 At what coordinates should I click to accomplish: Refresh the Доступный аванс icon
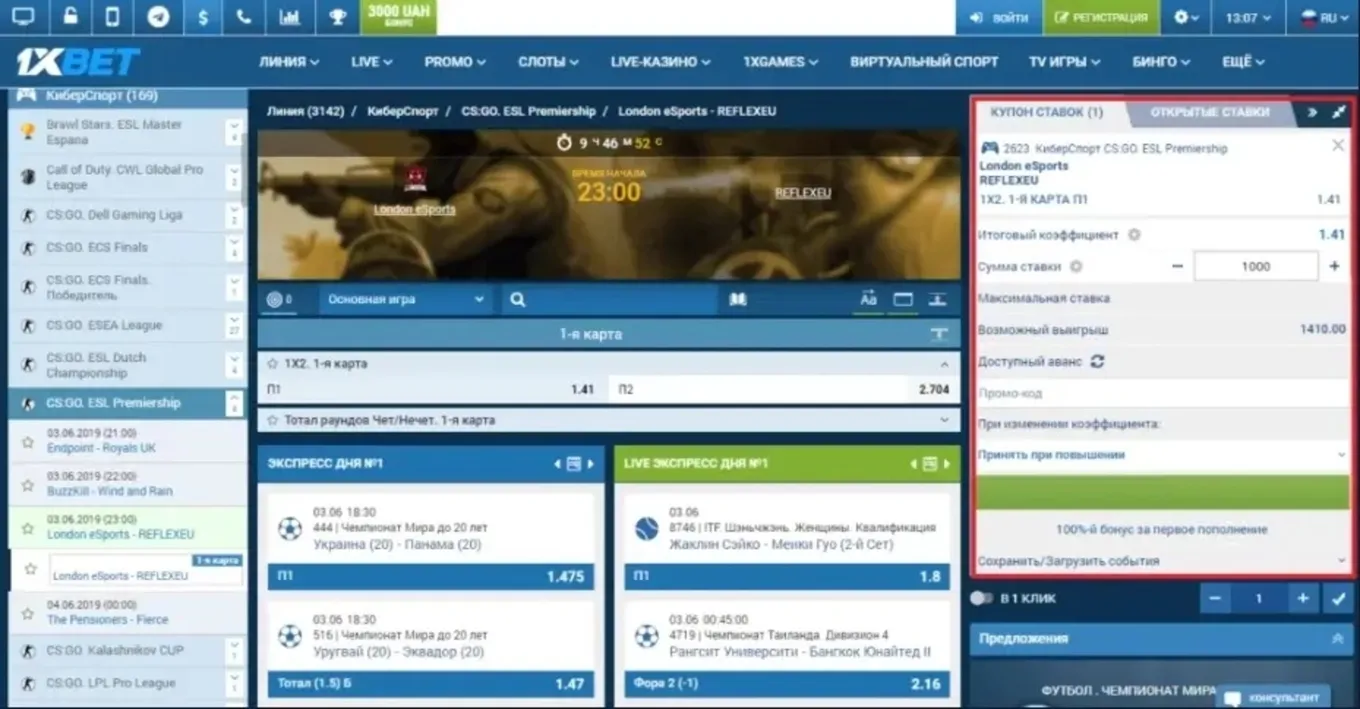1097,361
